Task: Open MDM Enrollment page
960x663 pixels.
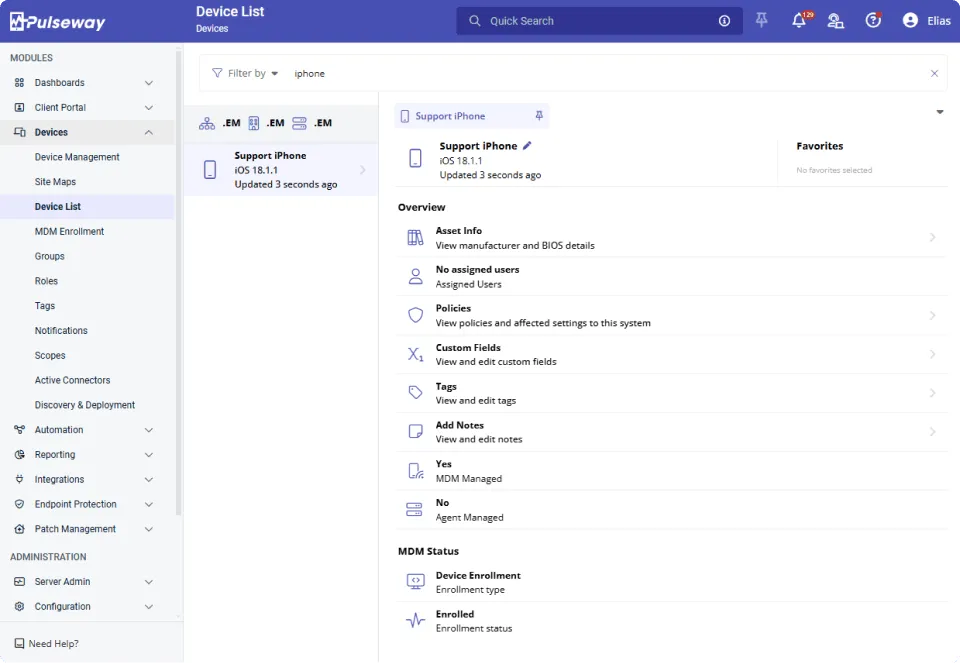Action: [69, 231]
